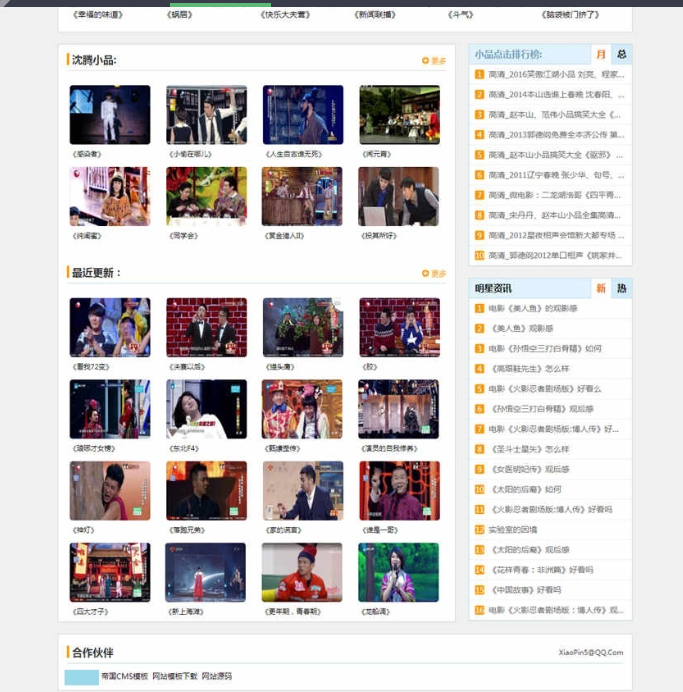Open the thumbnail for 《同学会》
The image size is (683, 692).
click(x=206, y=196)
